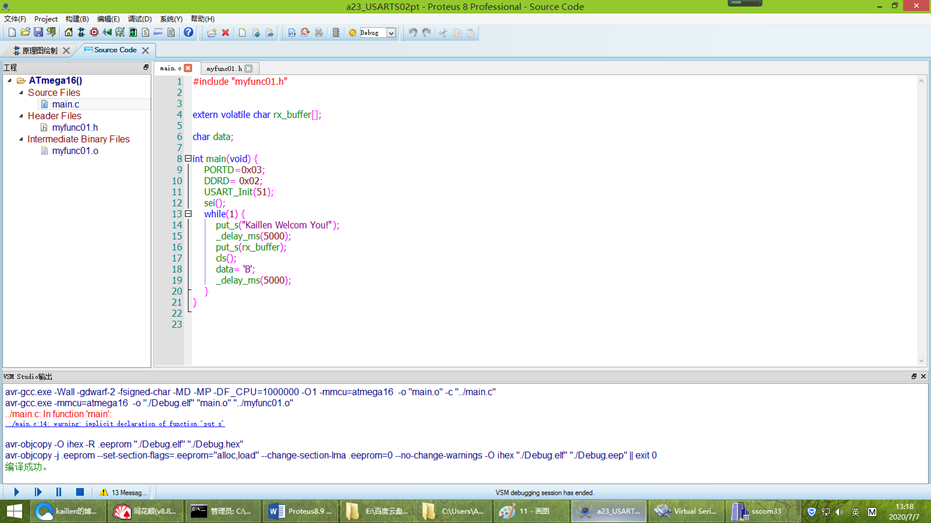Click the volume icon in system tray
The image size is (931, 523).
click(x=840, y=512)
